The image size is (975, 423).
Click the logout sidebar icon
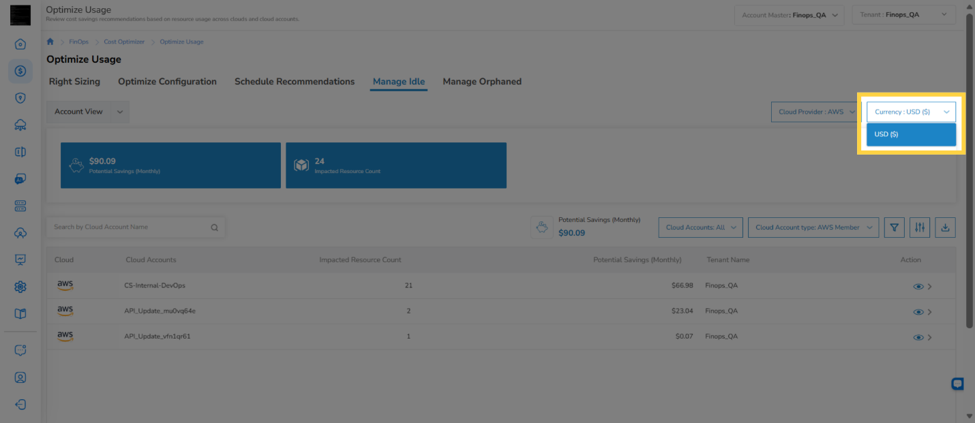point(20,404)
